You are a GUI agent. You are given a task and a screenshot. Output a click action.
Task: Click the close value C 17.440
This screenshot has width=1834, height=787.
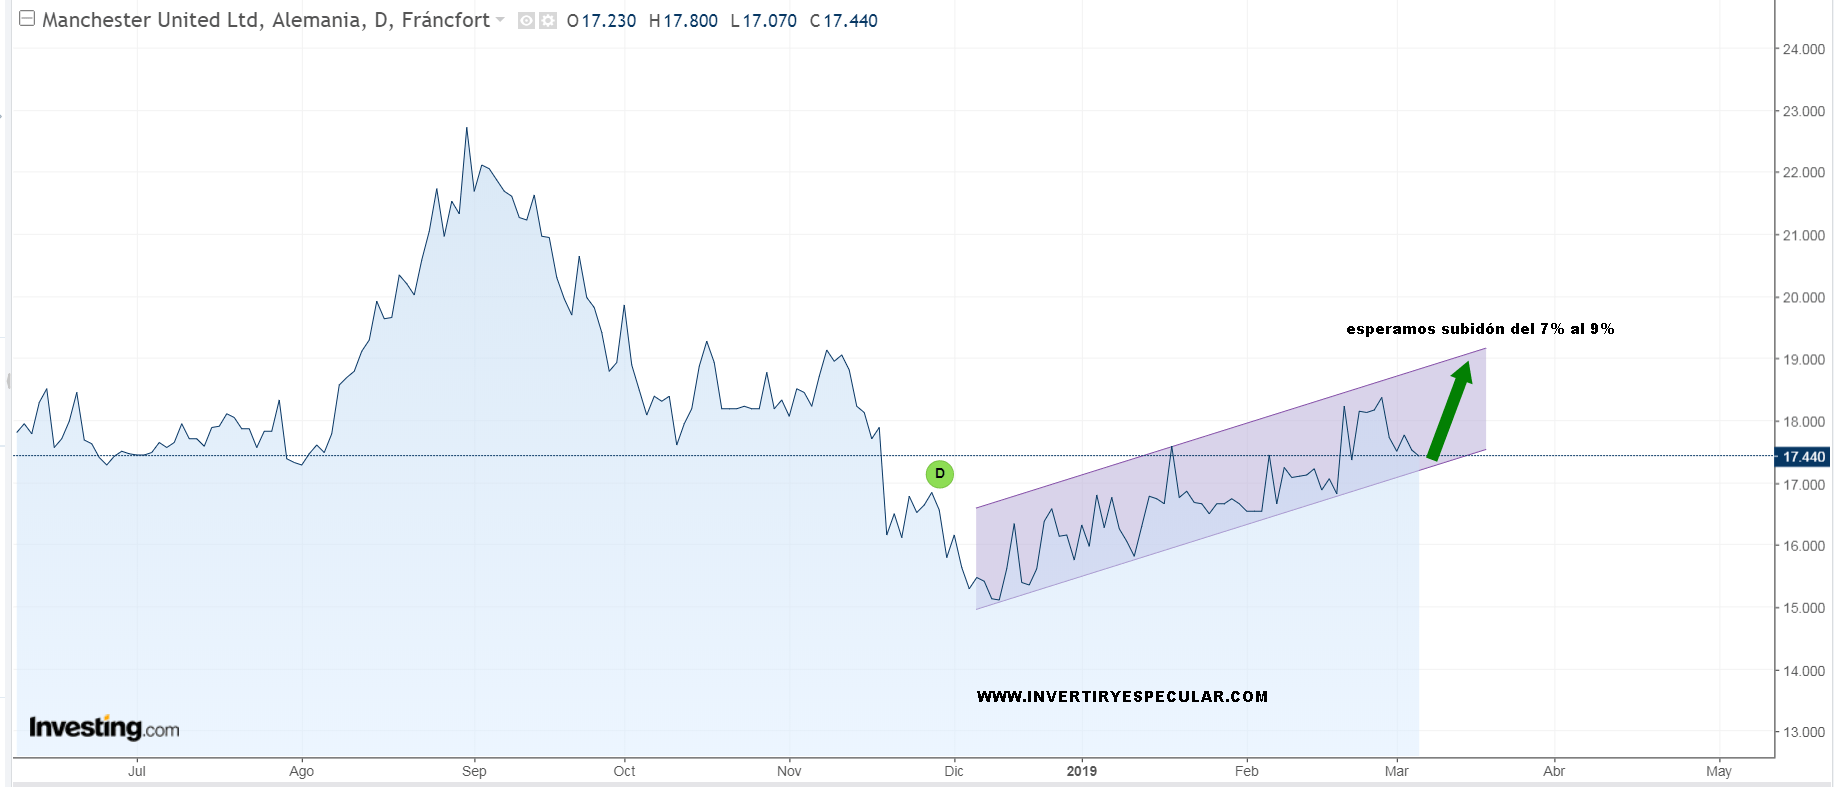(x=843, y=21)
